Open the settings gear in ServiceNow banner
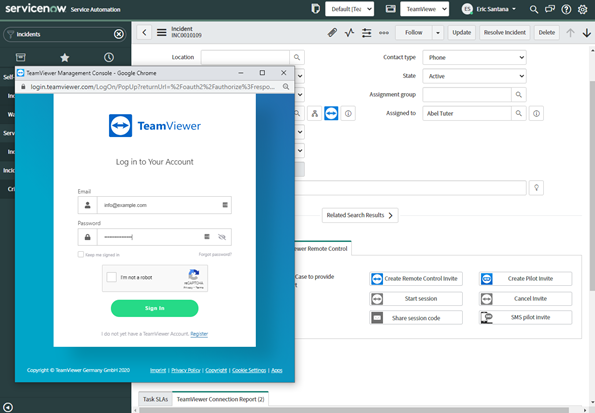Image resolution: width=595 pixels, height=413 pixels. (x=582, y=9)
